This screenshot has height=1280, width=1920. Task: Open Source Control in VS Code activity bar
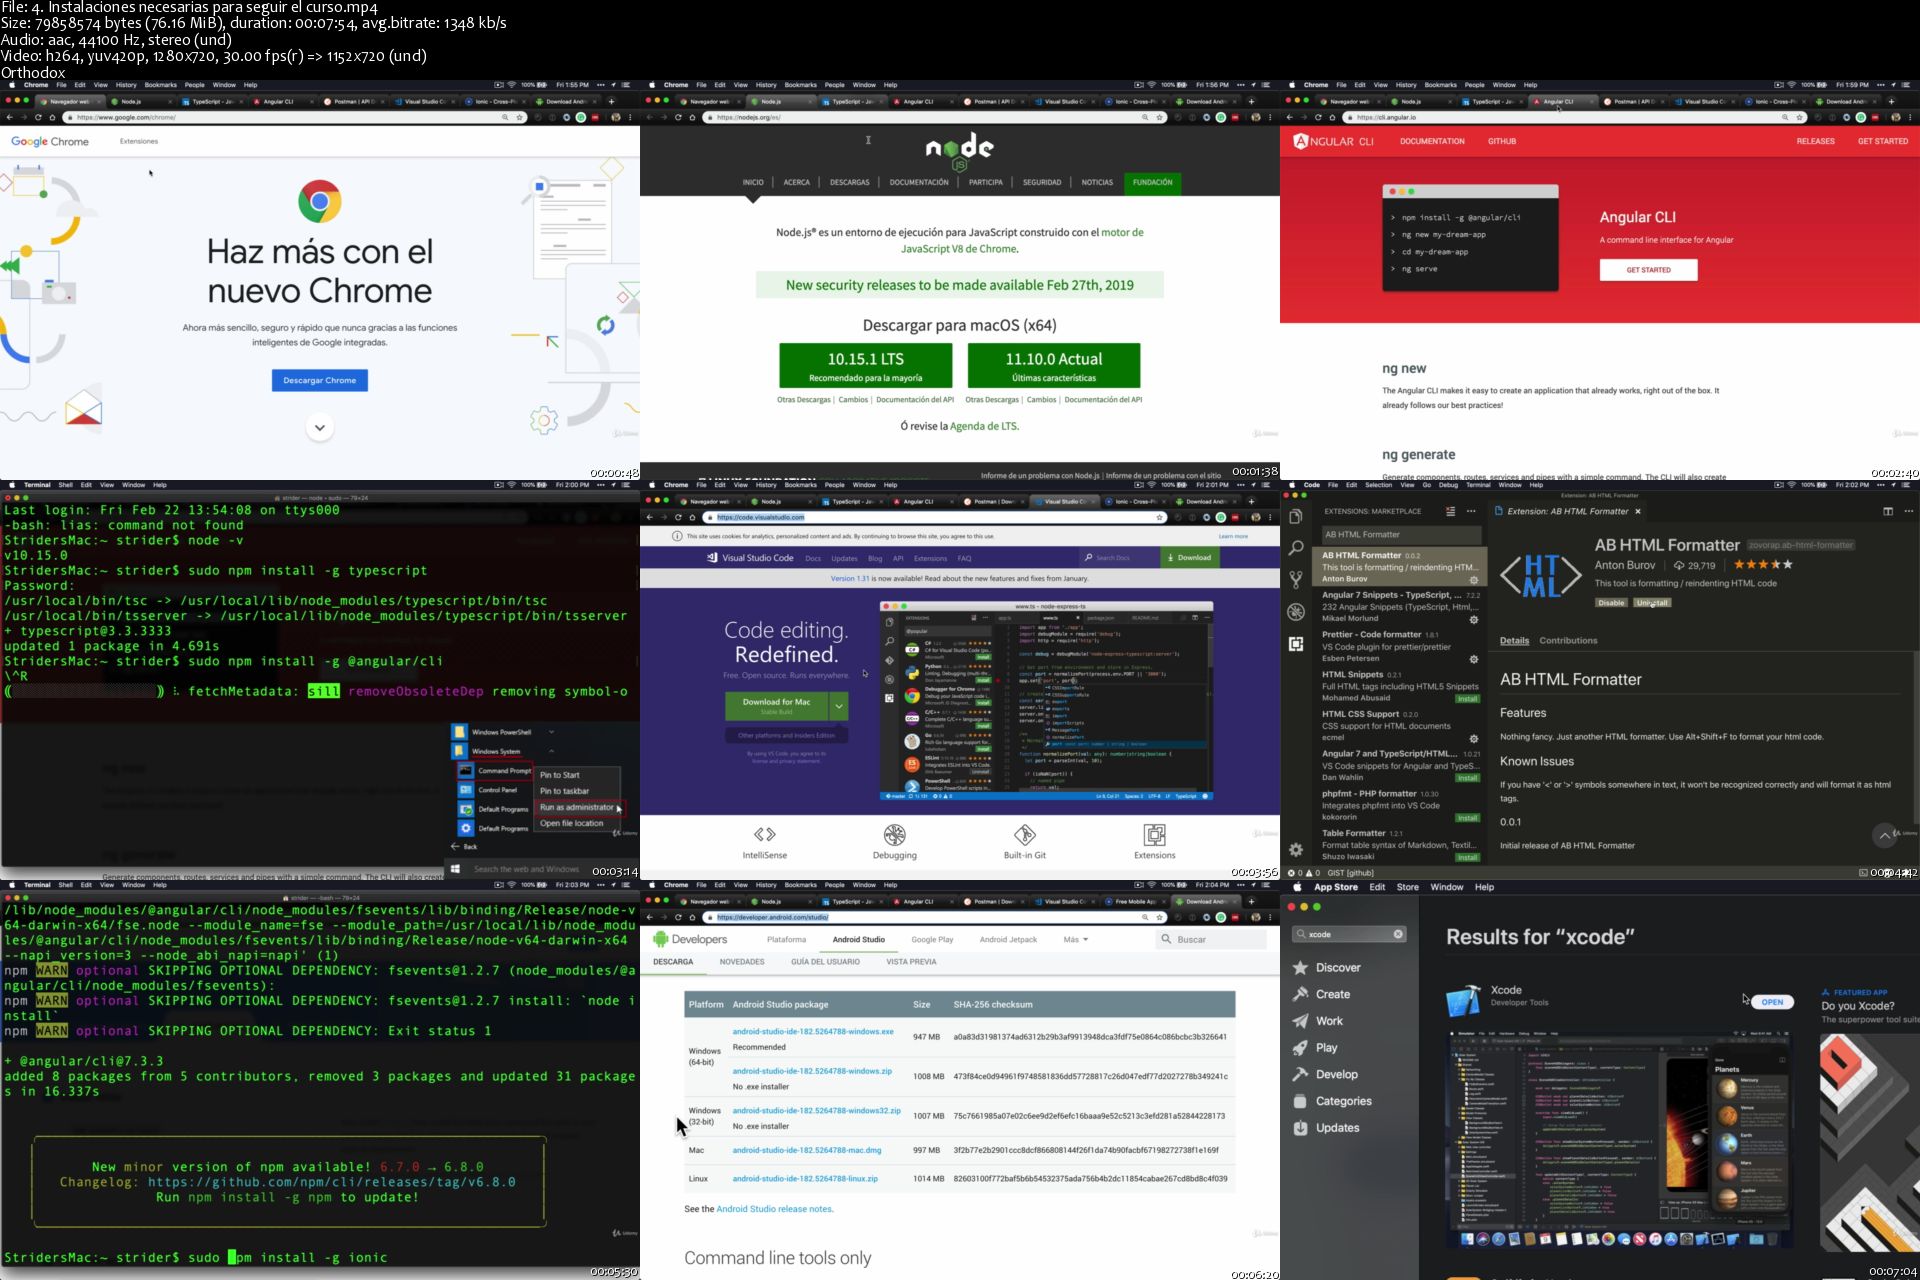[1296, 579]
